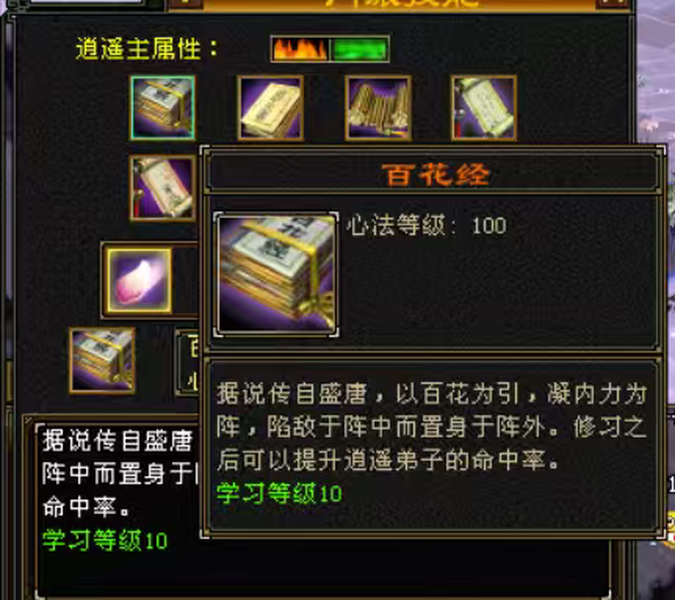This screenshot has height=600, width=675.
Task: Click the 心法等级: 100 text
Action: tap(427, 225)
